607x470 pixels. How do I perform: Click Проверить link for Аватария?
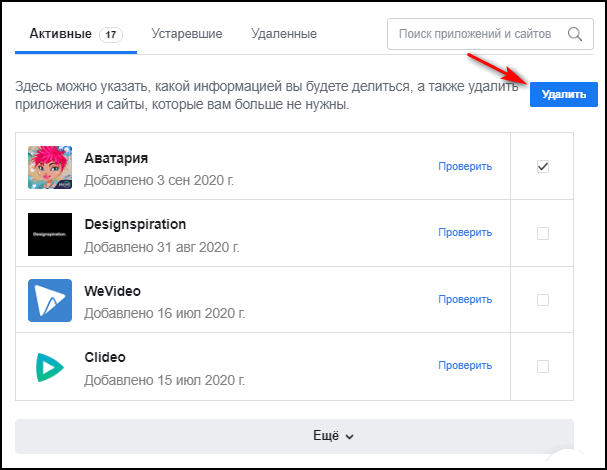pyautogui.click(x=465, y=166)
